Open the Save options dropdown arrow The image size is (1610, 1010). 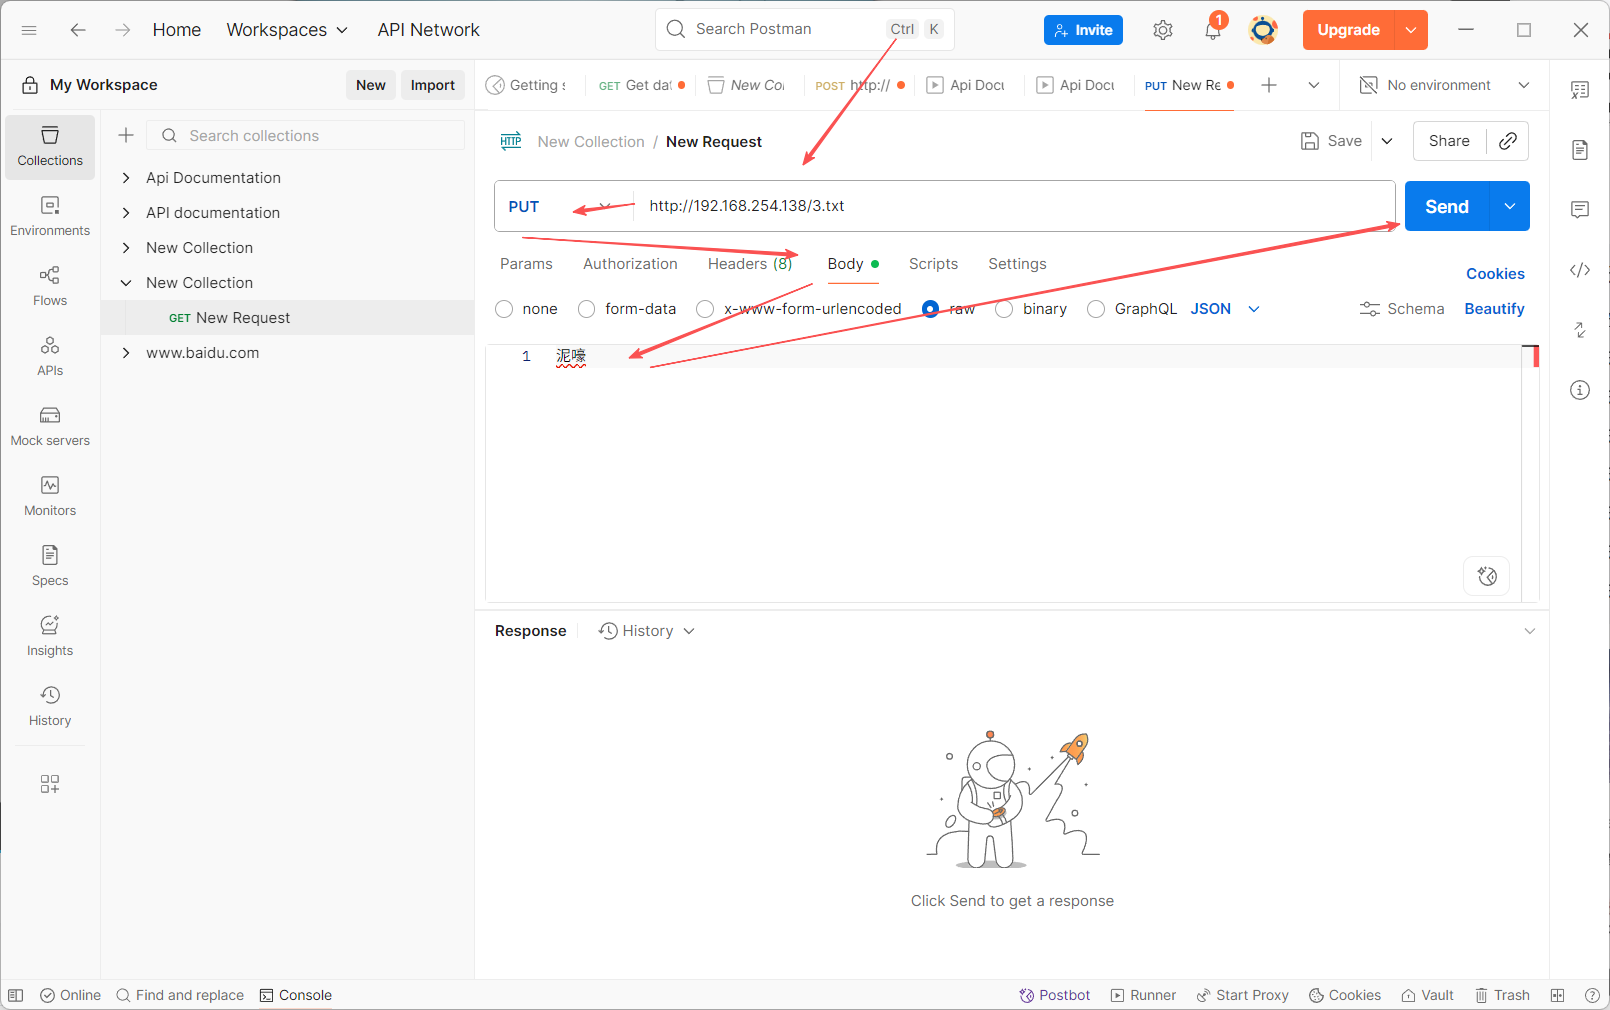click(x=1387, y=141)
